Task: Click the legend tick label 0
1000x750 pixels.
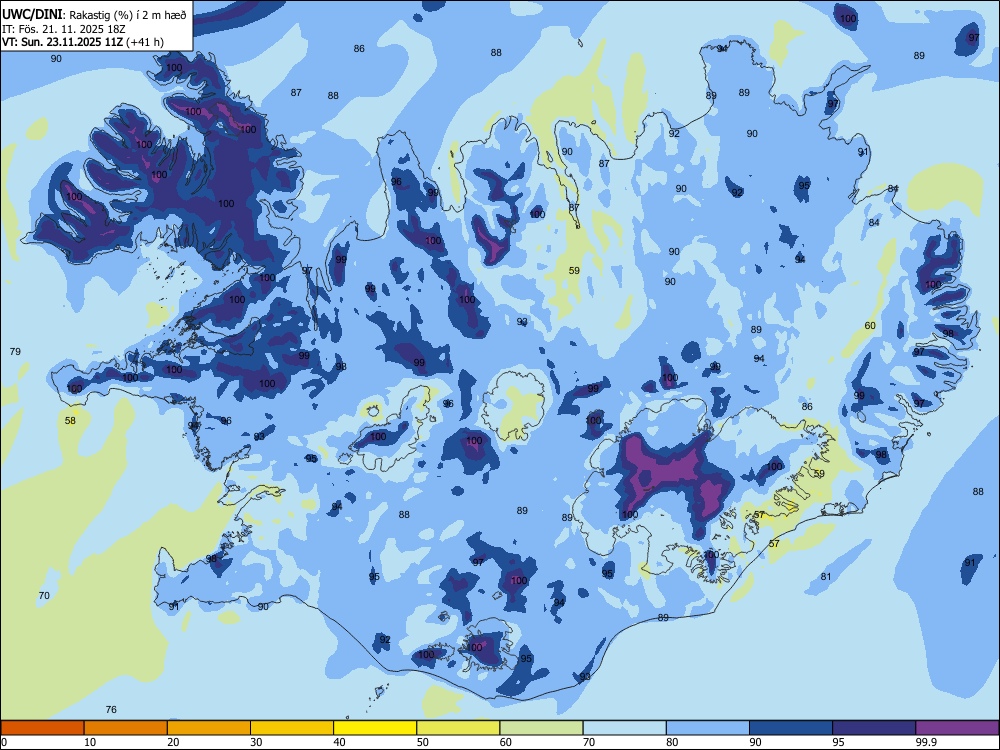Action: (4, 742)
